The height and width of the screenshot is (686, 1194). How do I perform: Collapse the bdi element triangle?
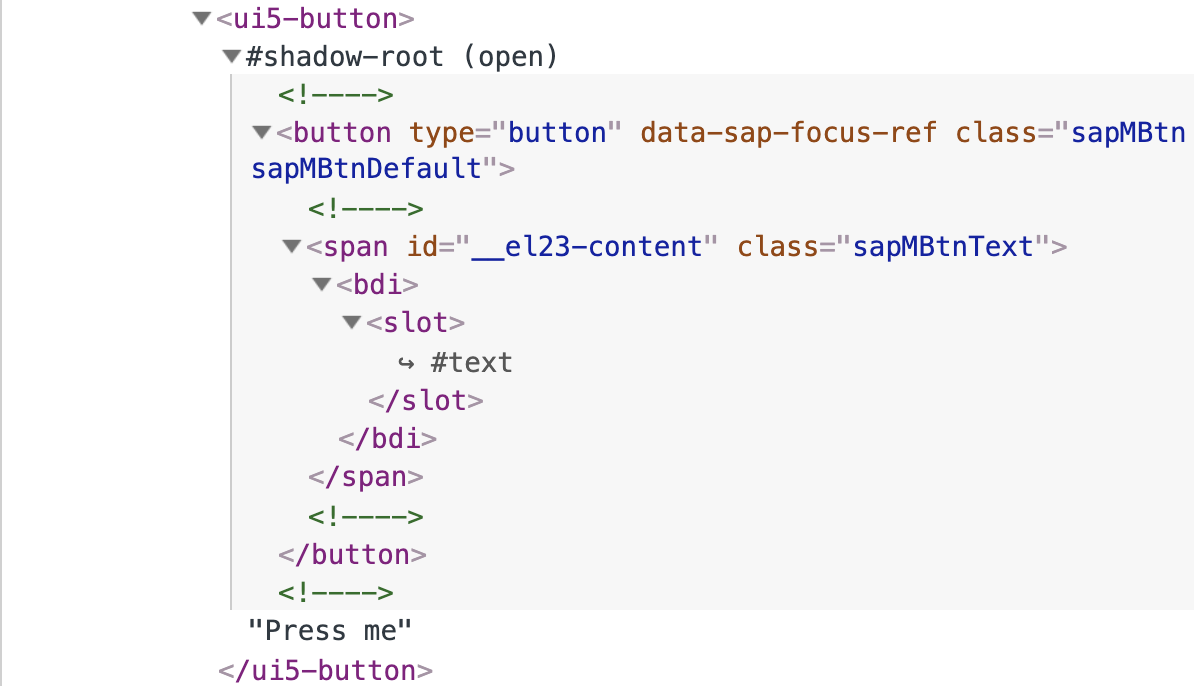(x=321, y=285)
